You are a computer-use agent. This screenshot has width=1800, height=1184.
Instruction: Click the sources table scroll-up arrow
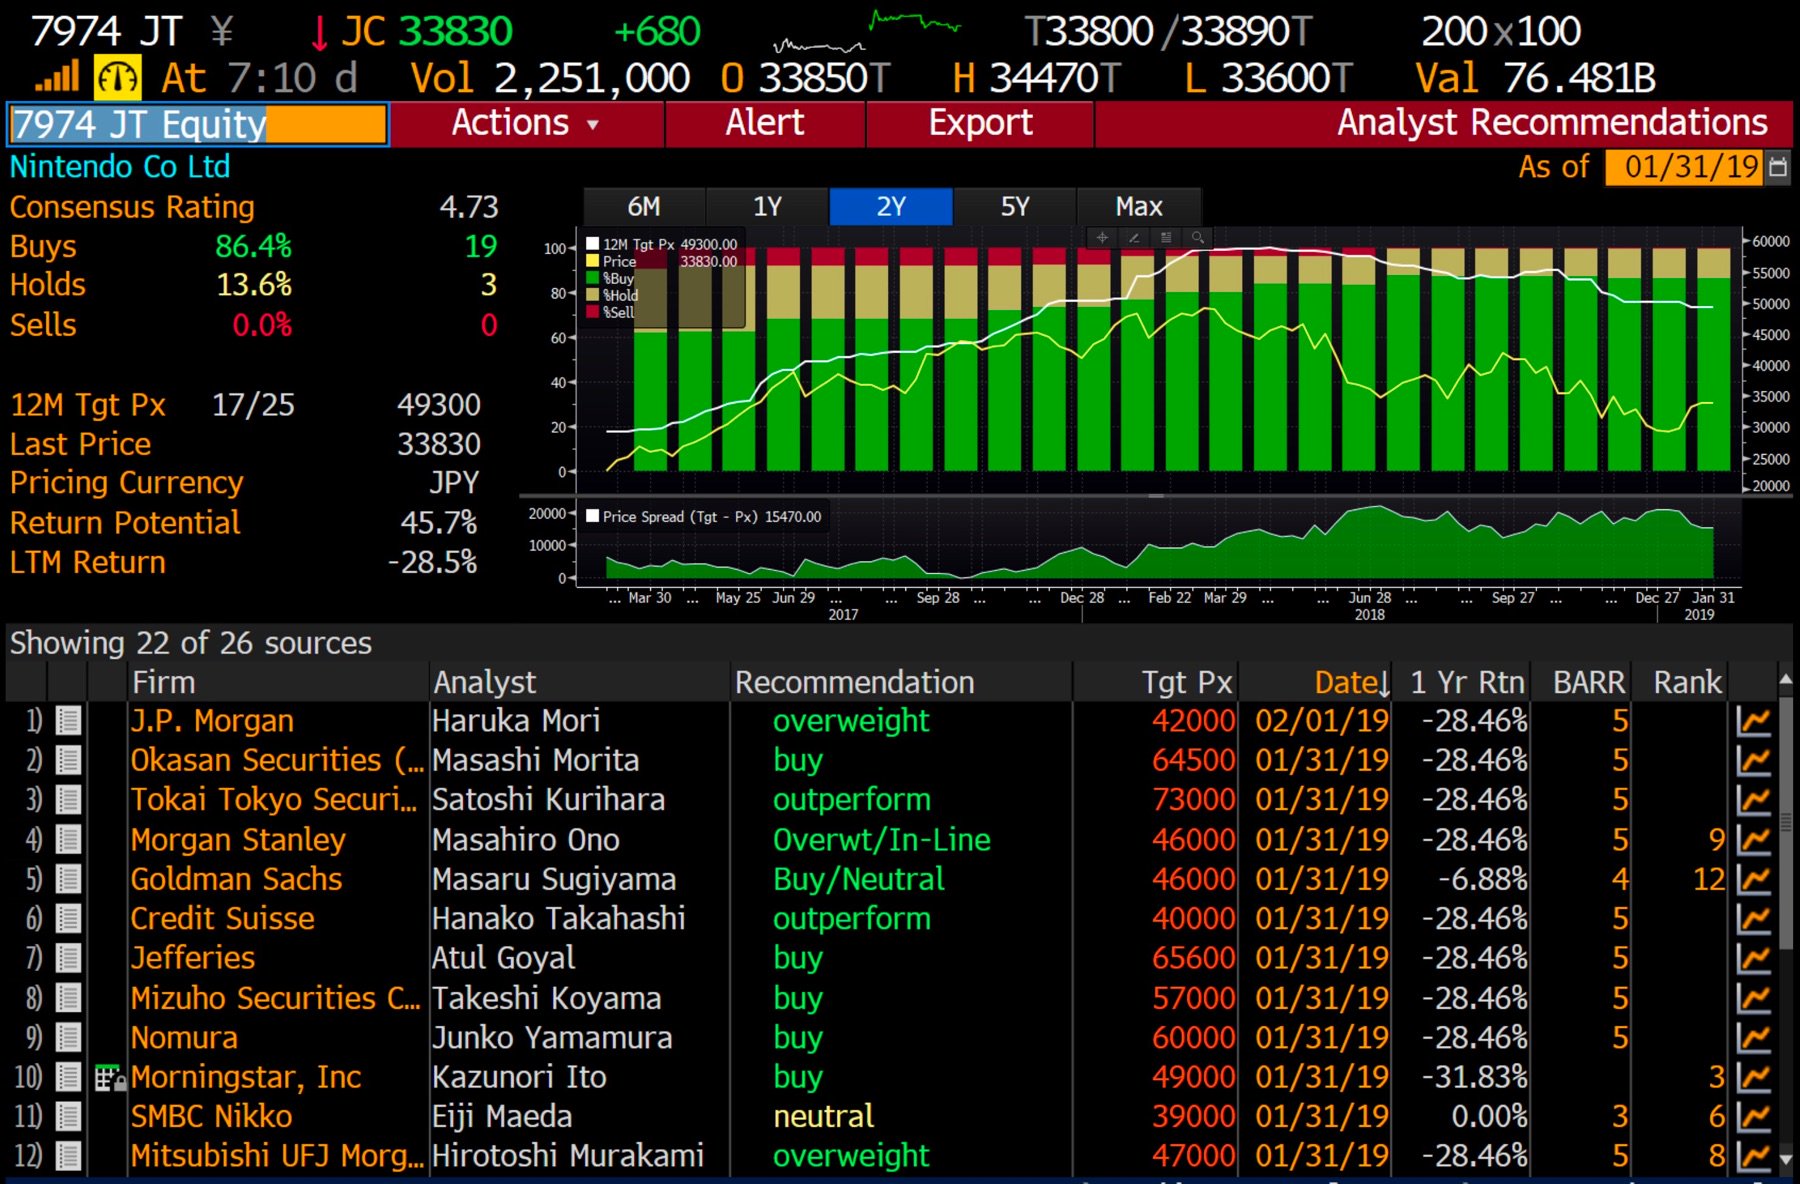tap(1786, 679)
